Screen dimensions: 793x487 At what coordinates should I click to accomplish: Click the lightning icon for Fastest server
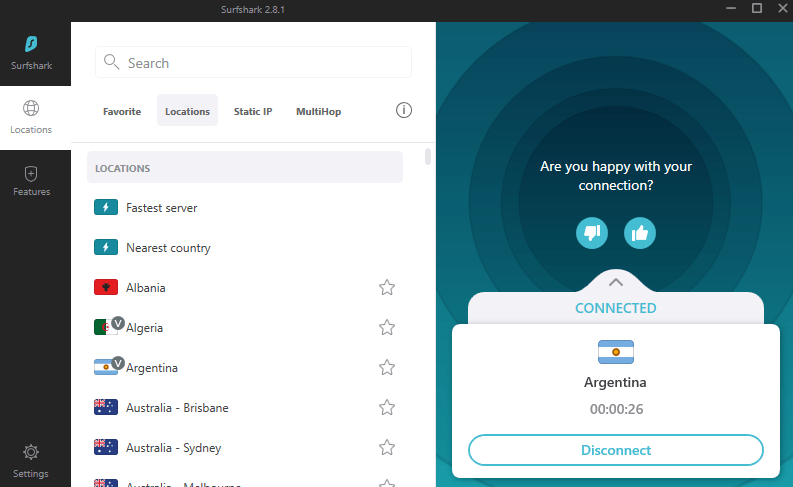[x=106, y=207]
